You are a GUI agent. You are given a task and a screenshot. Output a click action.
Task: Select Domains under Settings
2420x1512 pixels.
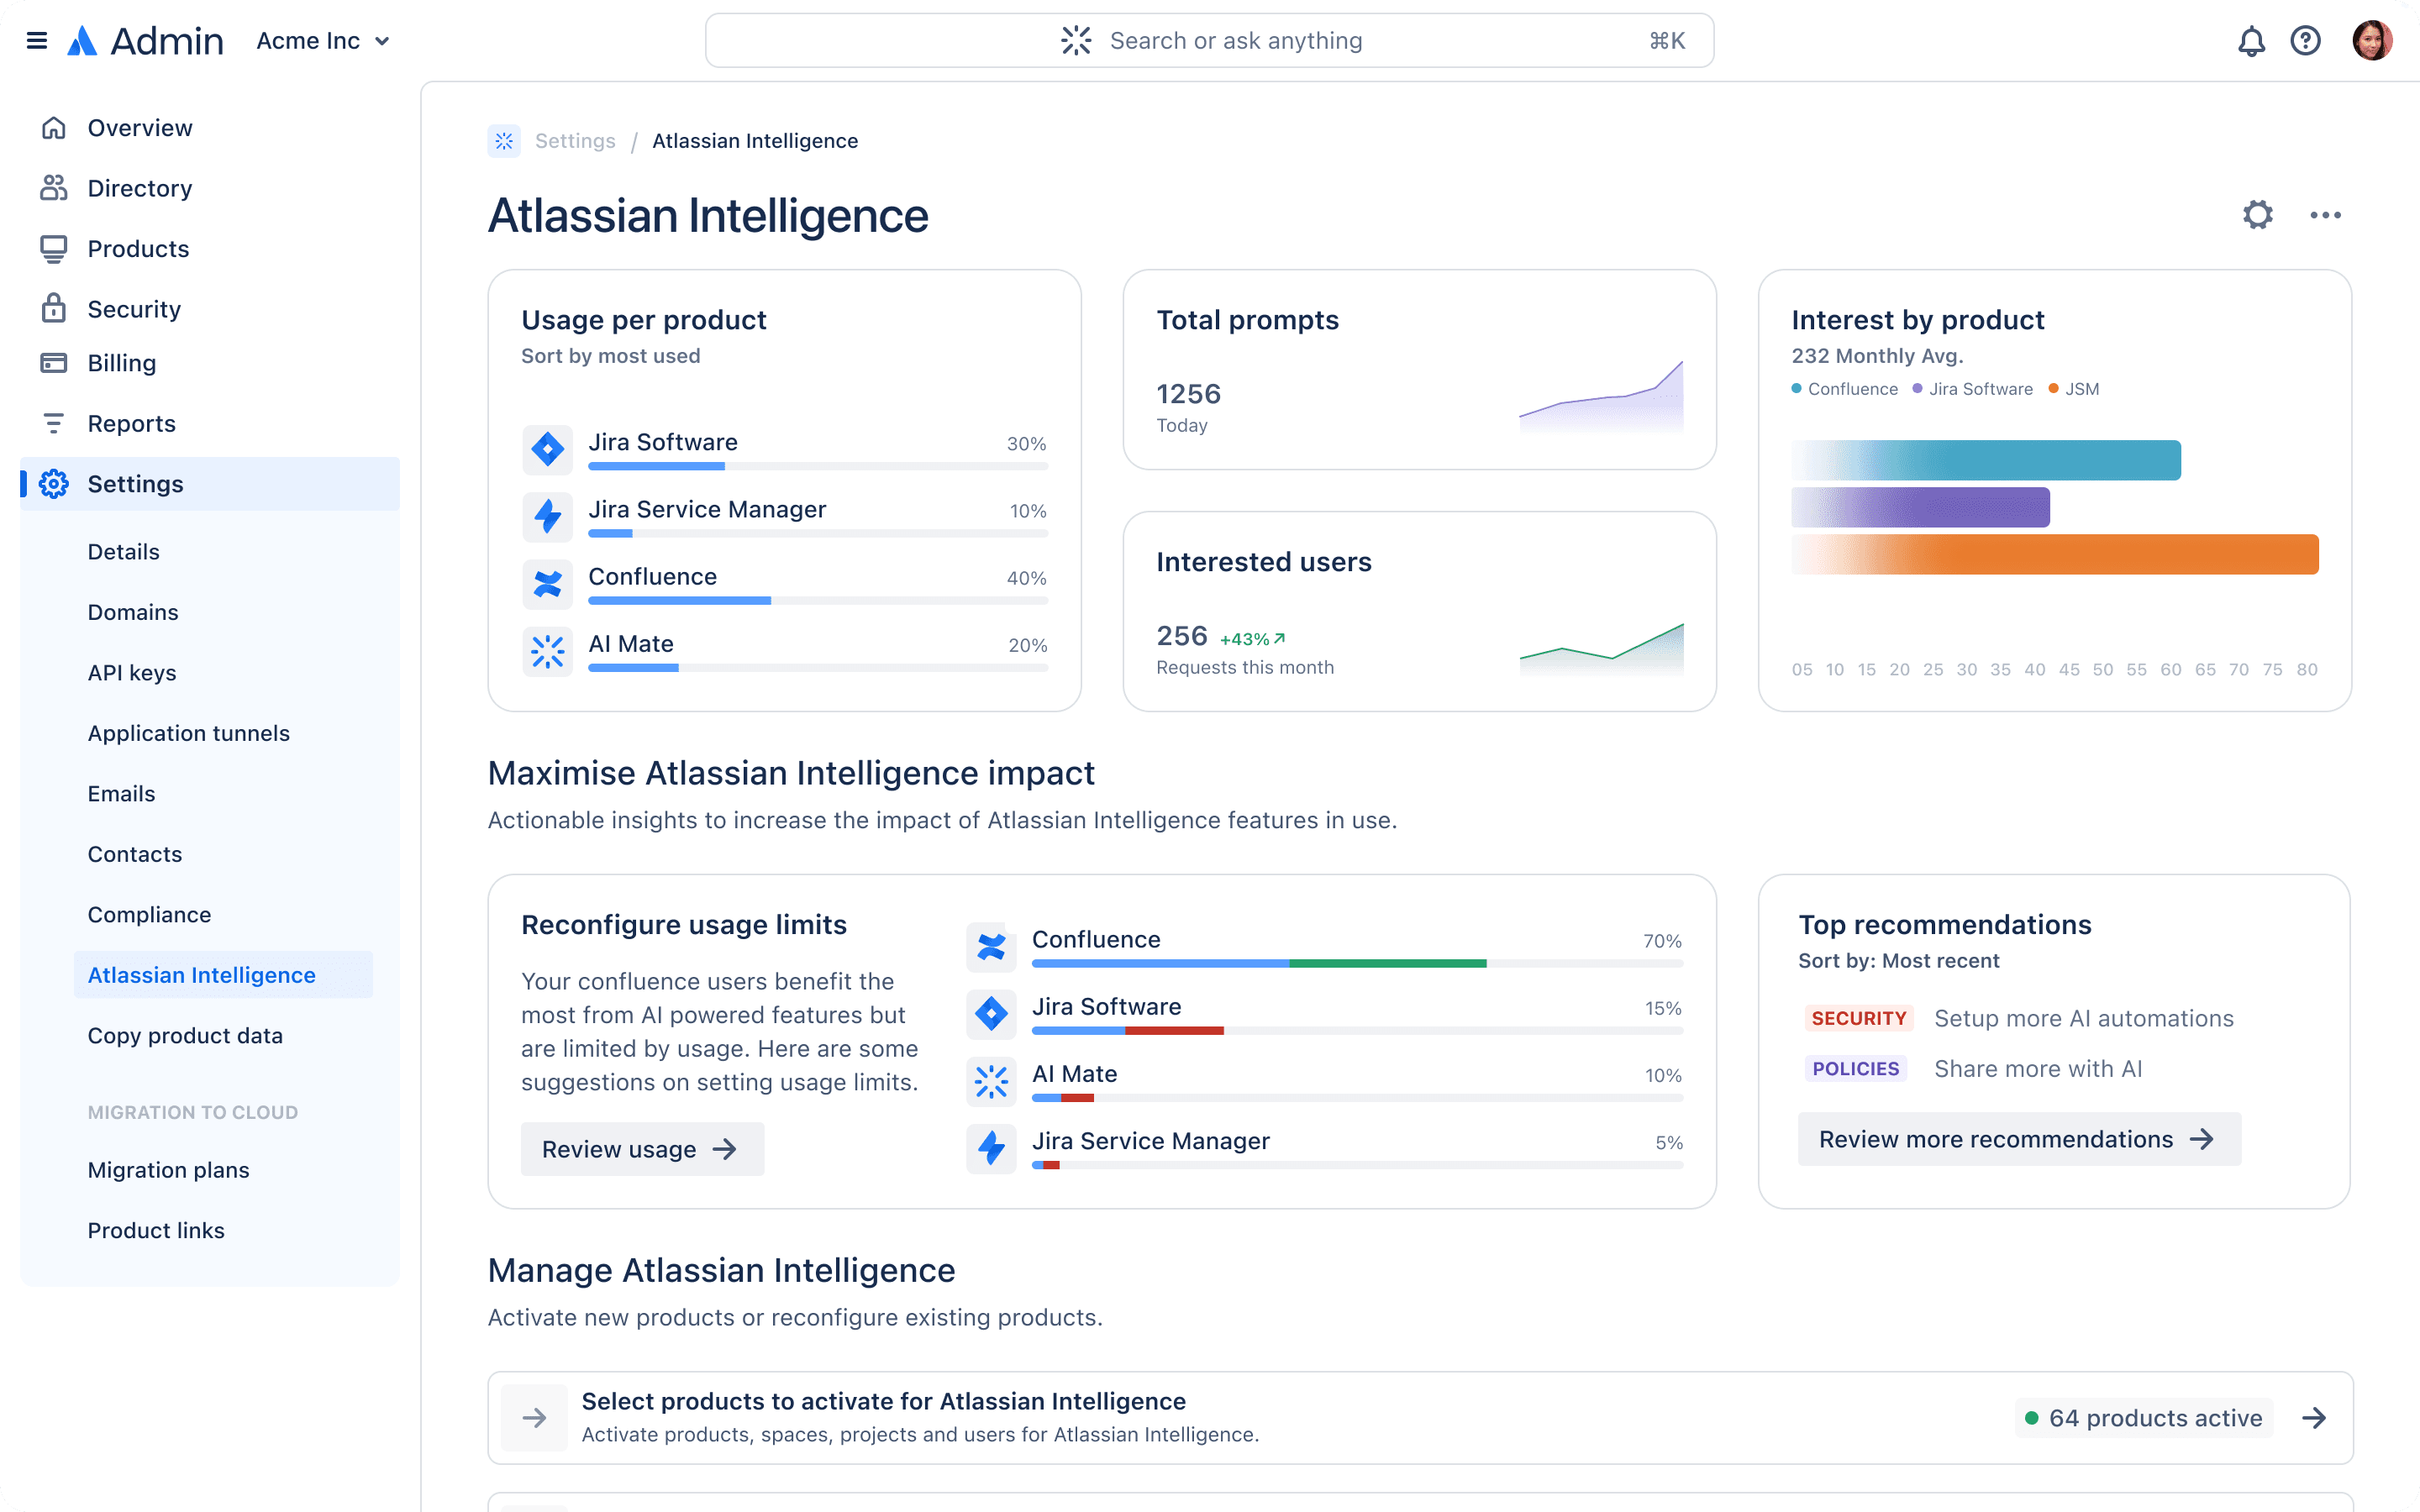[x=133, y=612]
